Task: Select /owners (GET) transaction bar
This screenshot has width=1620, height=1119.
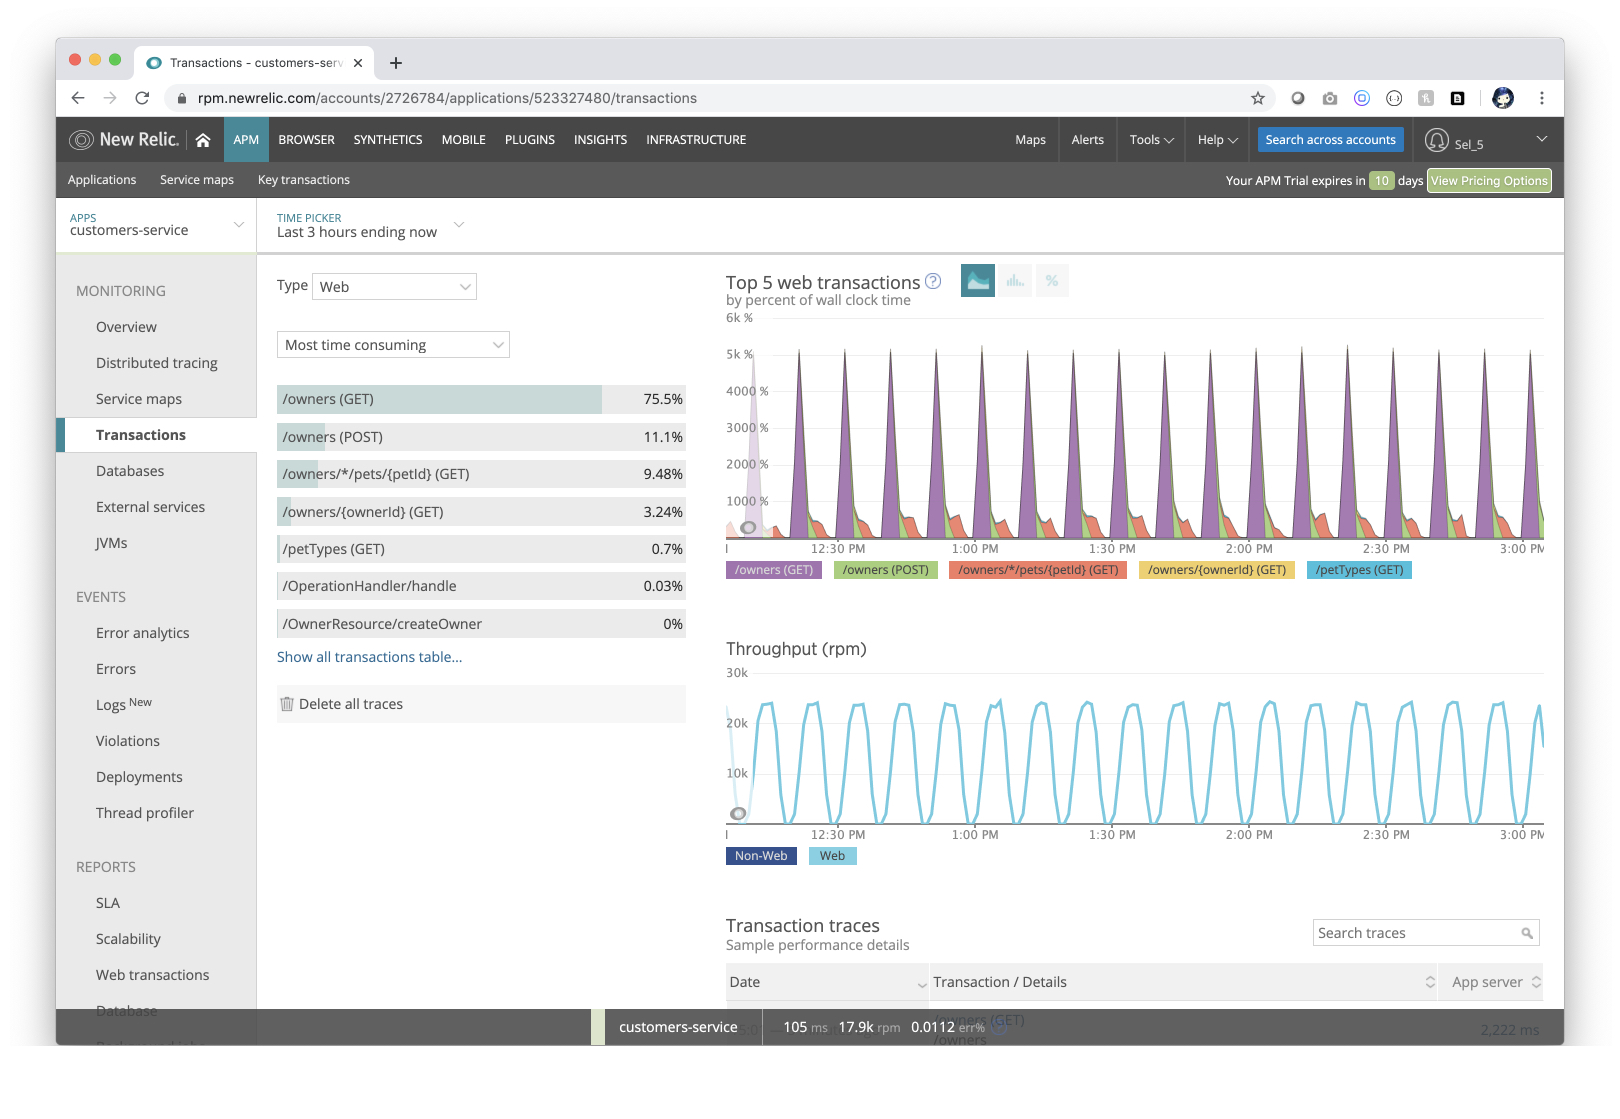Action: coord(481,399)
